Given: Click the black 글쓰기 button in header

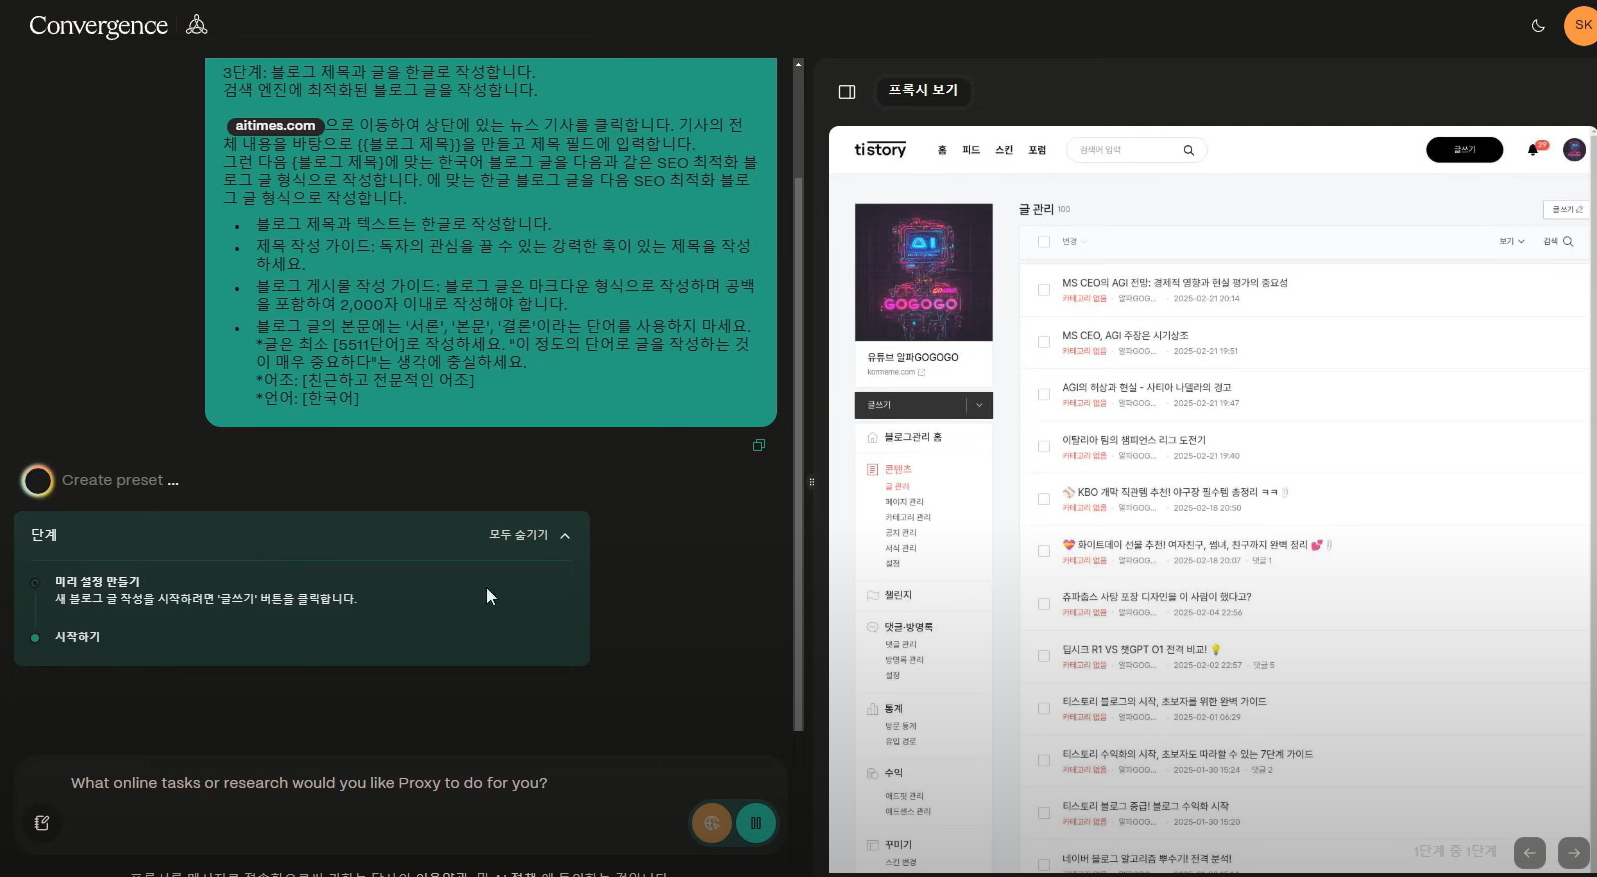Looking at the screenshot, I should [x=1464, y=150].
